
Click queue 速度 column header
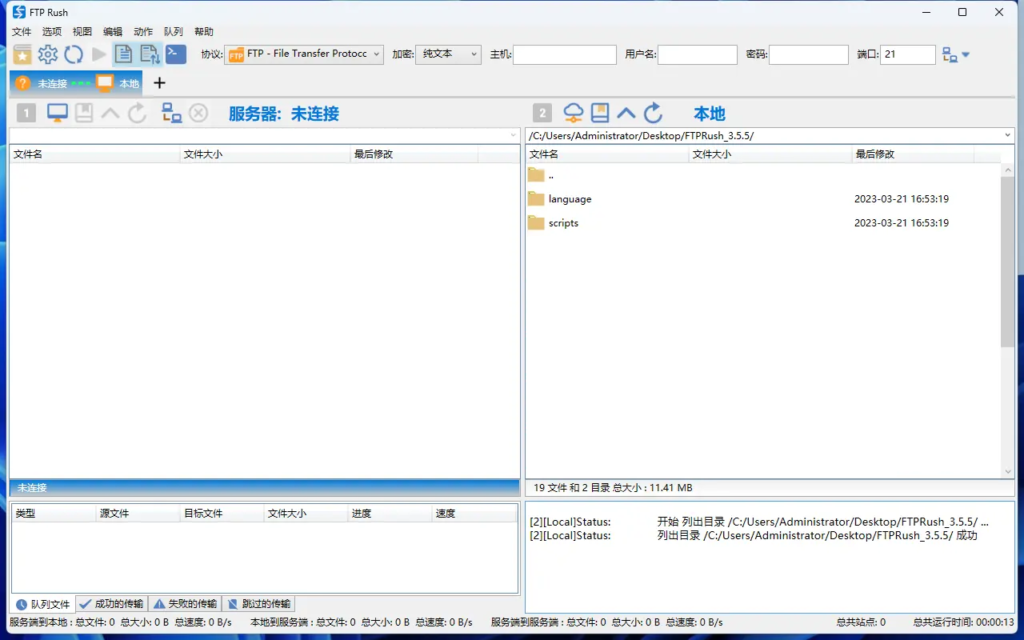(473, 513)
